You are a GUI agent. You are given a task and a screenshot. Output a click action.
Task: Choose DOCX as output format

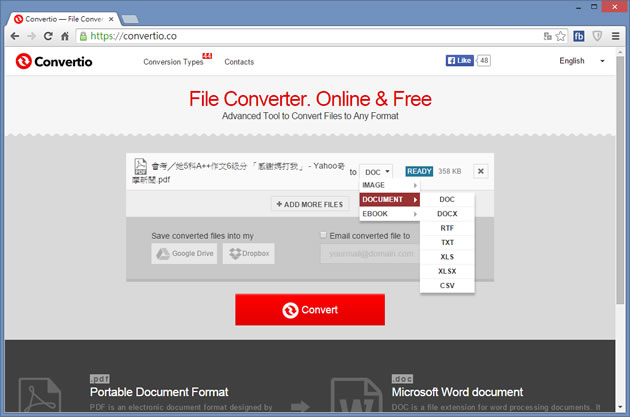pos(447,214)
